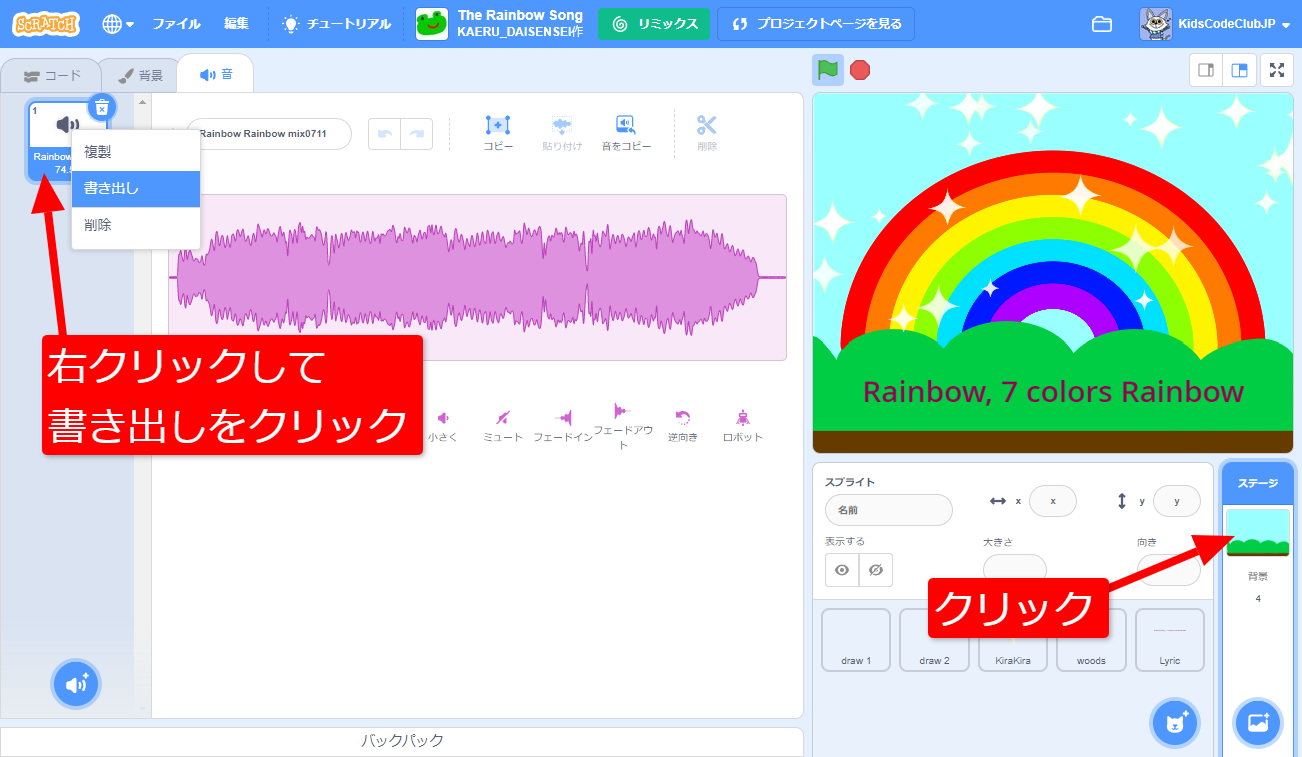Apply the Robot (ロボット) sound effect
Image resolution: width=1302 pixels, height=757 pixels.
point(742,419)
